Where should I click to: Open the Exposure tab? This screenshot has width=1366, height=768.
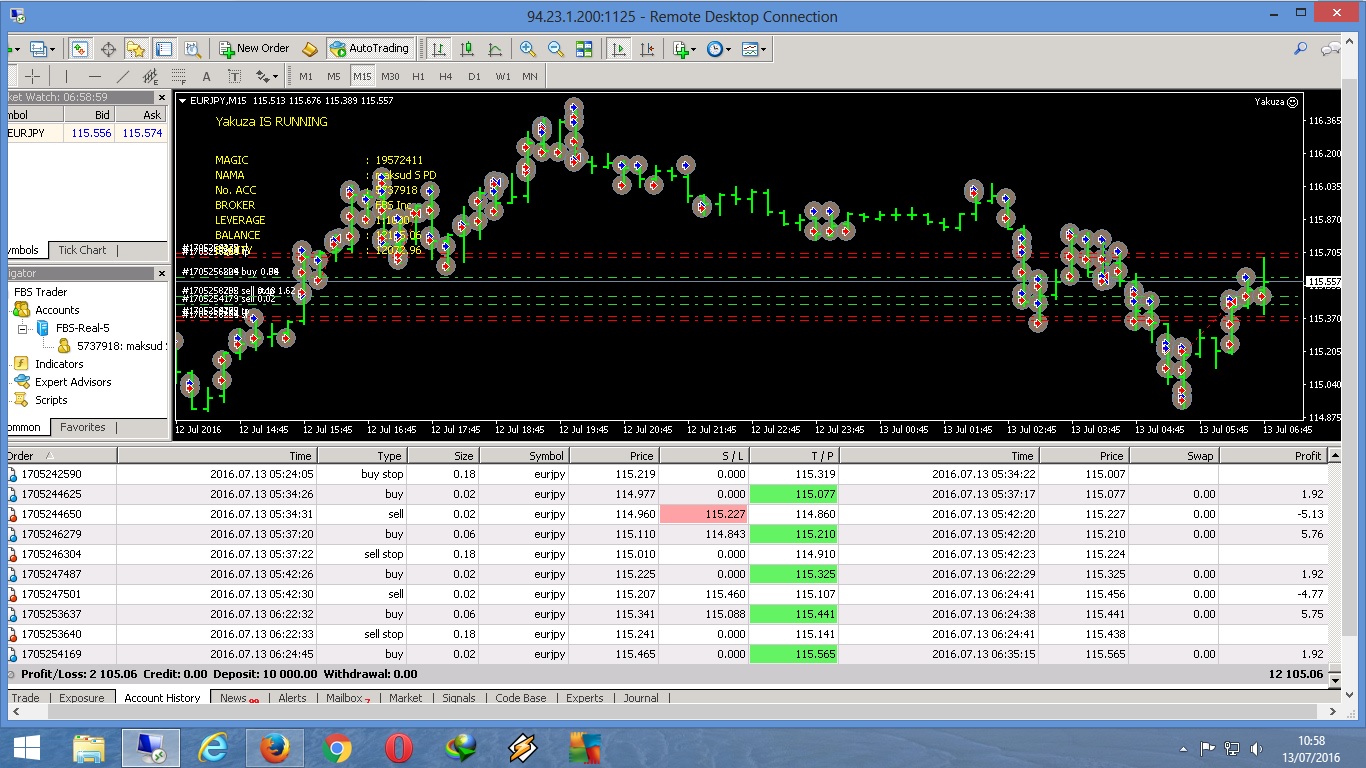[81, 698]
